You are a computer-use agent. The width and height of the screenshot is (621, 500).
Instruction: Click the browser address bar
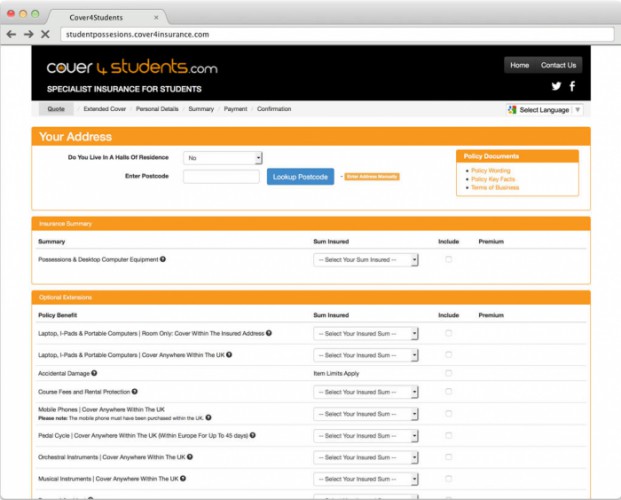[337, 34]
